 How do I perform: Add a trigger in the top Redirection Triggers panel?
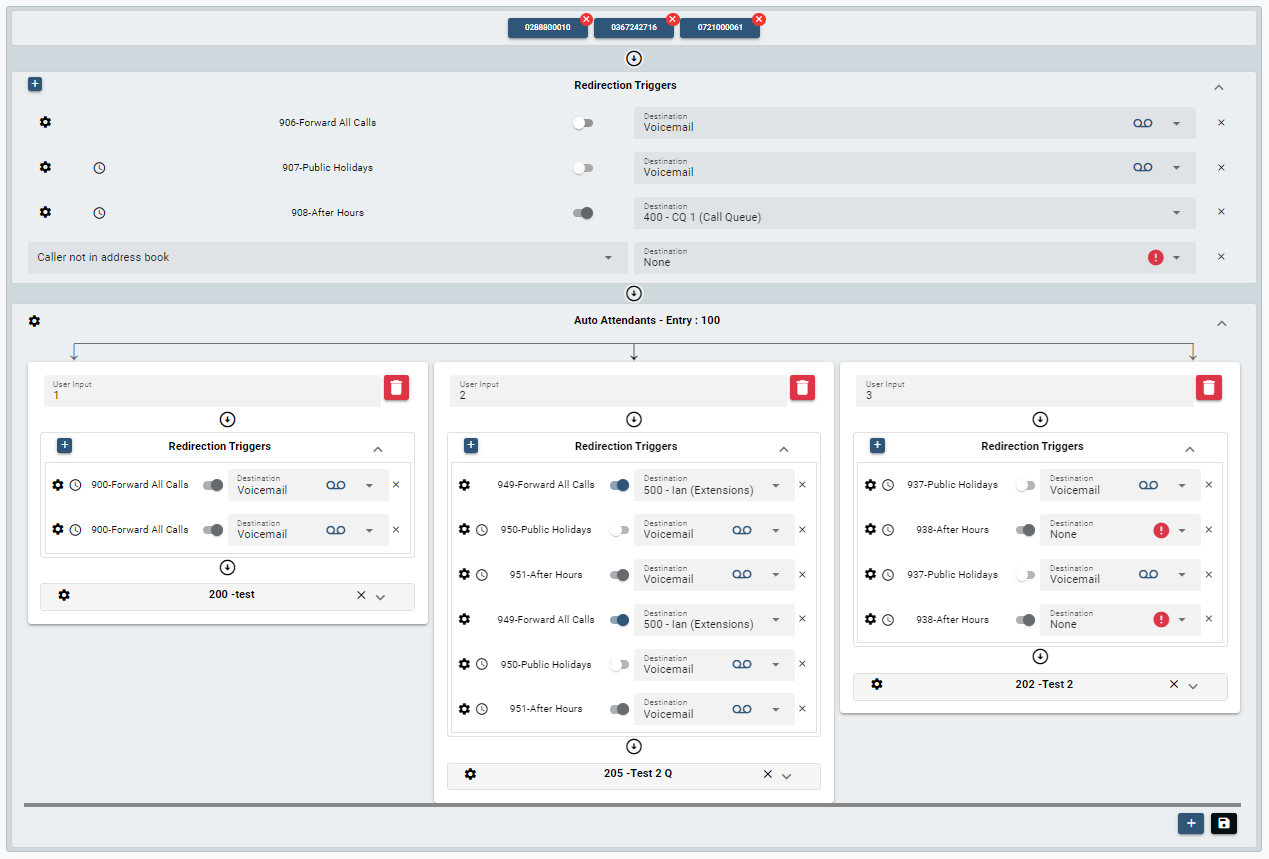point(35,85)
